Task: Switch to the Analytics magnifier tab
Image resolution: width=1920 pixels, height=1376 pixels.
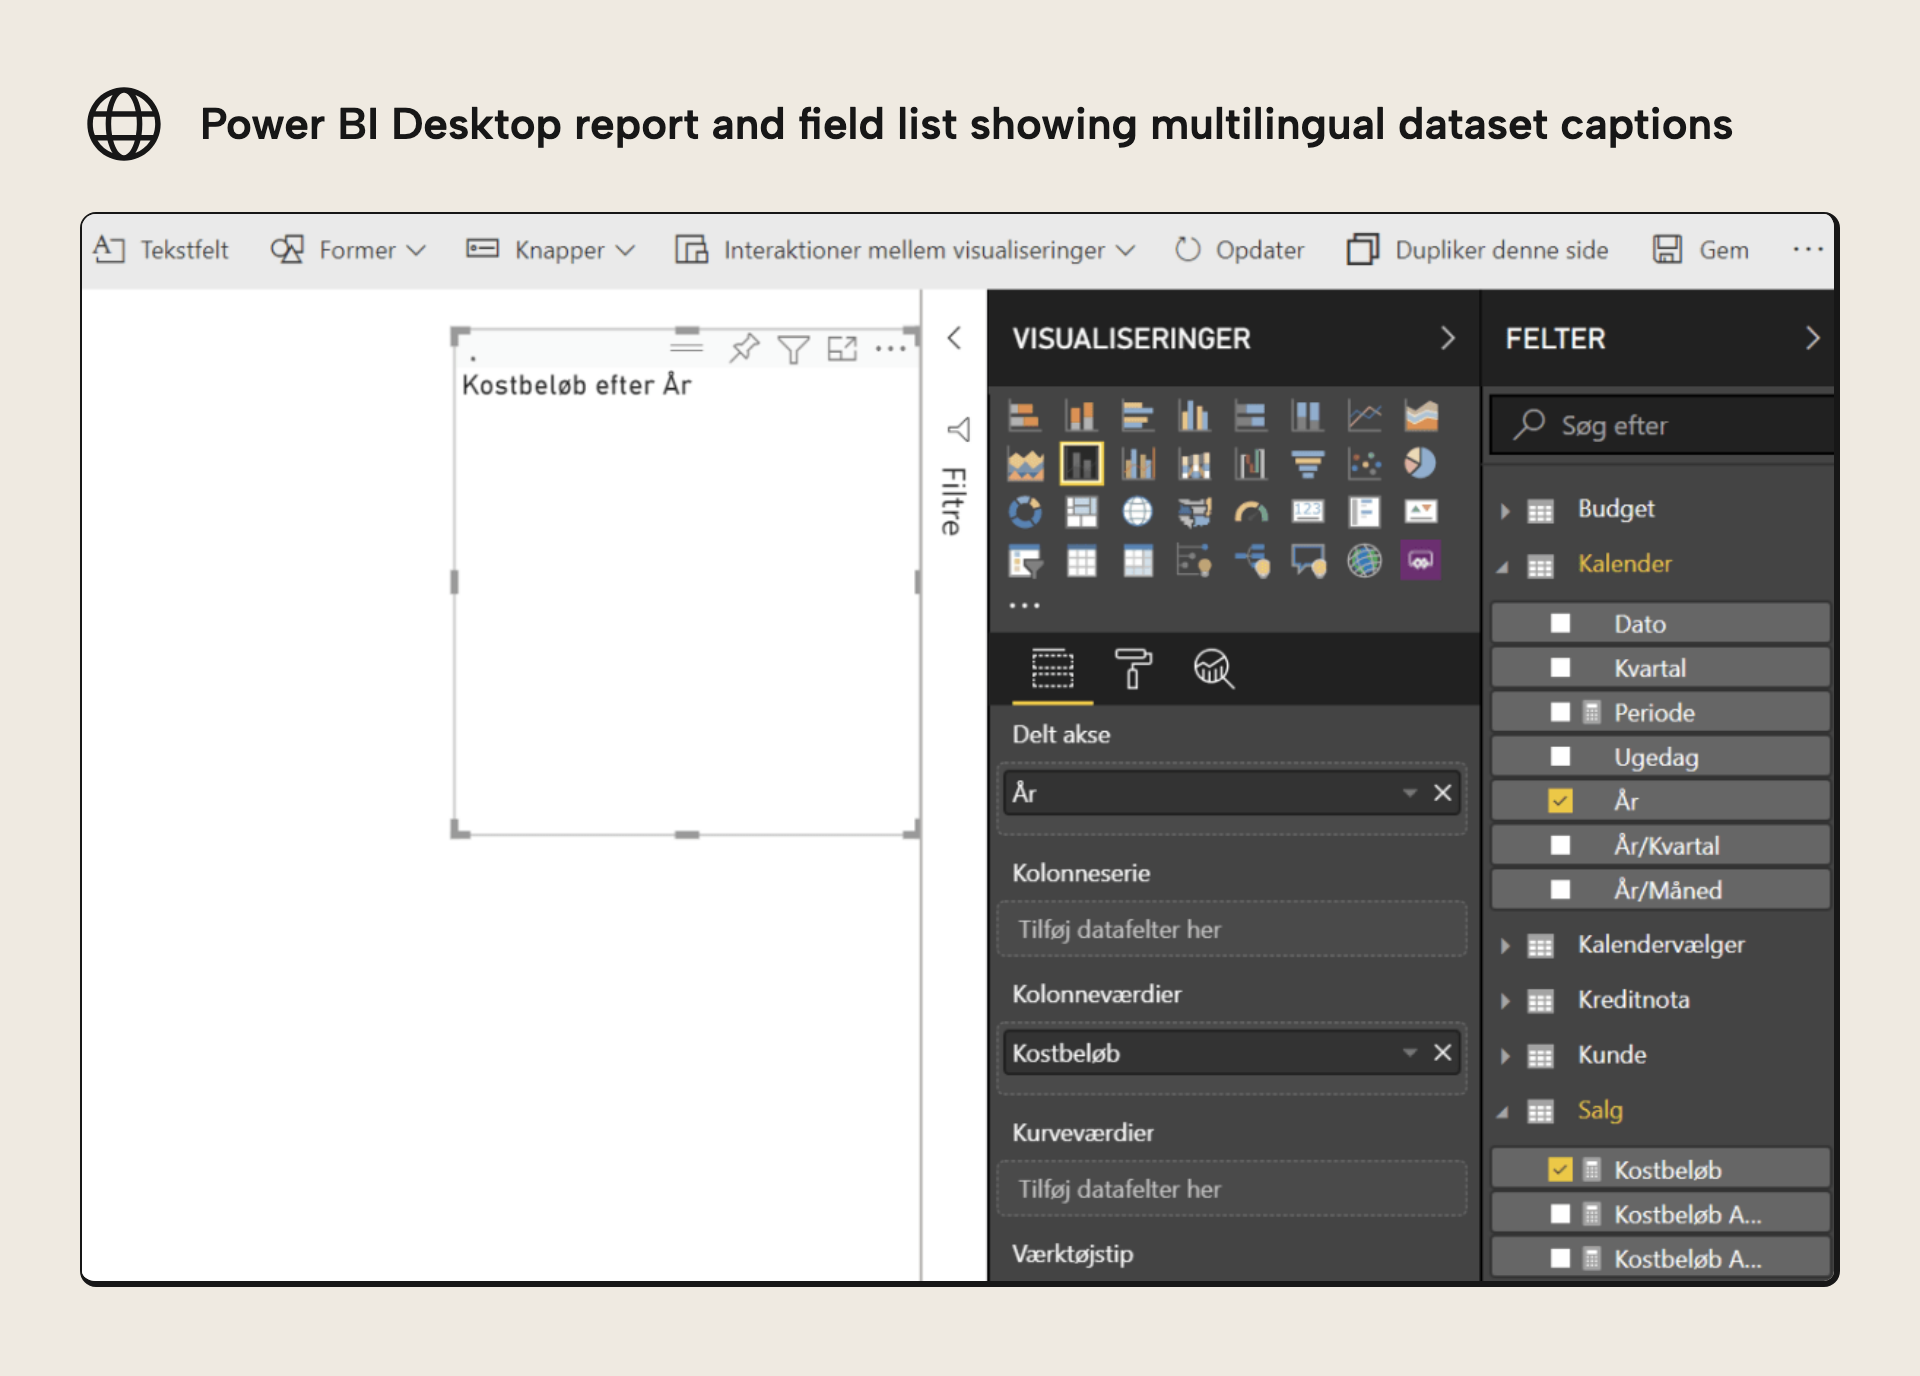Action: coord(1214,668)
